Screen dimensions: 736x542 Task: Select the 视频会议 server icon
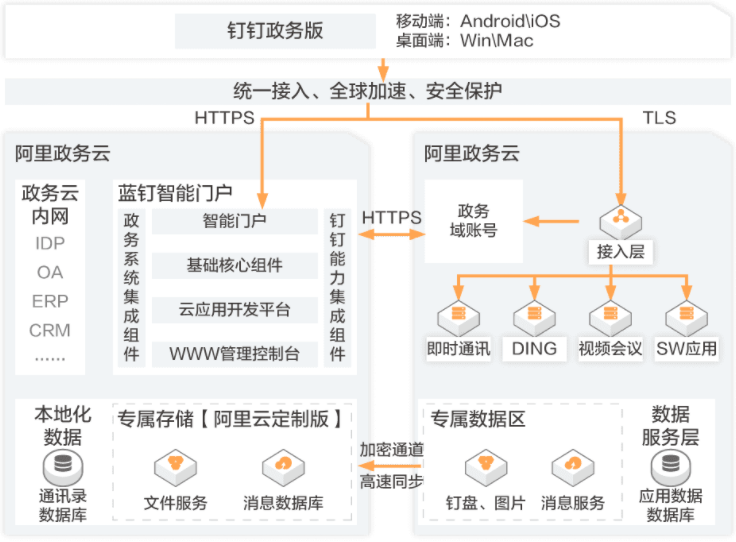610,317
